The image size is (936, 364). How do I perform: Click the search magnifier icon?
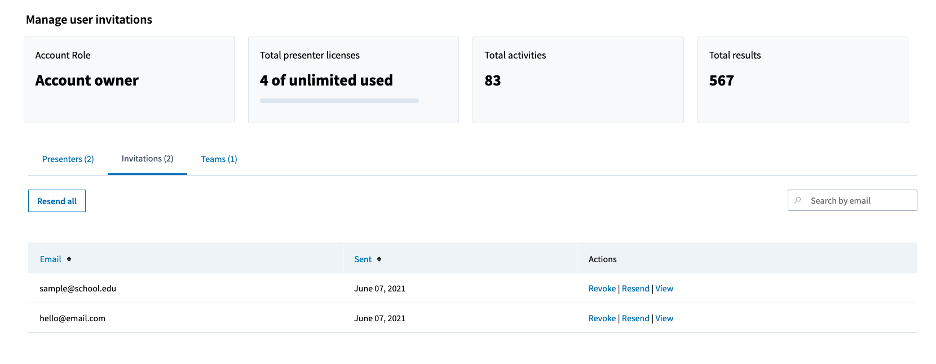pos(798,200)
